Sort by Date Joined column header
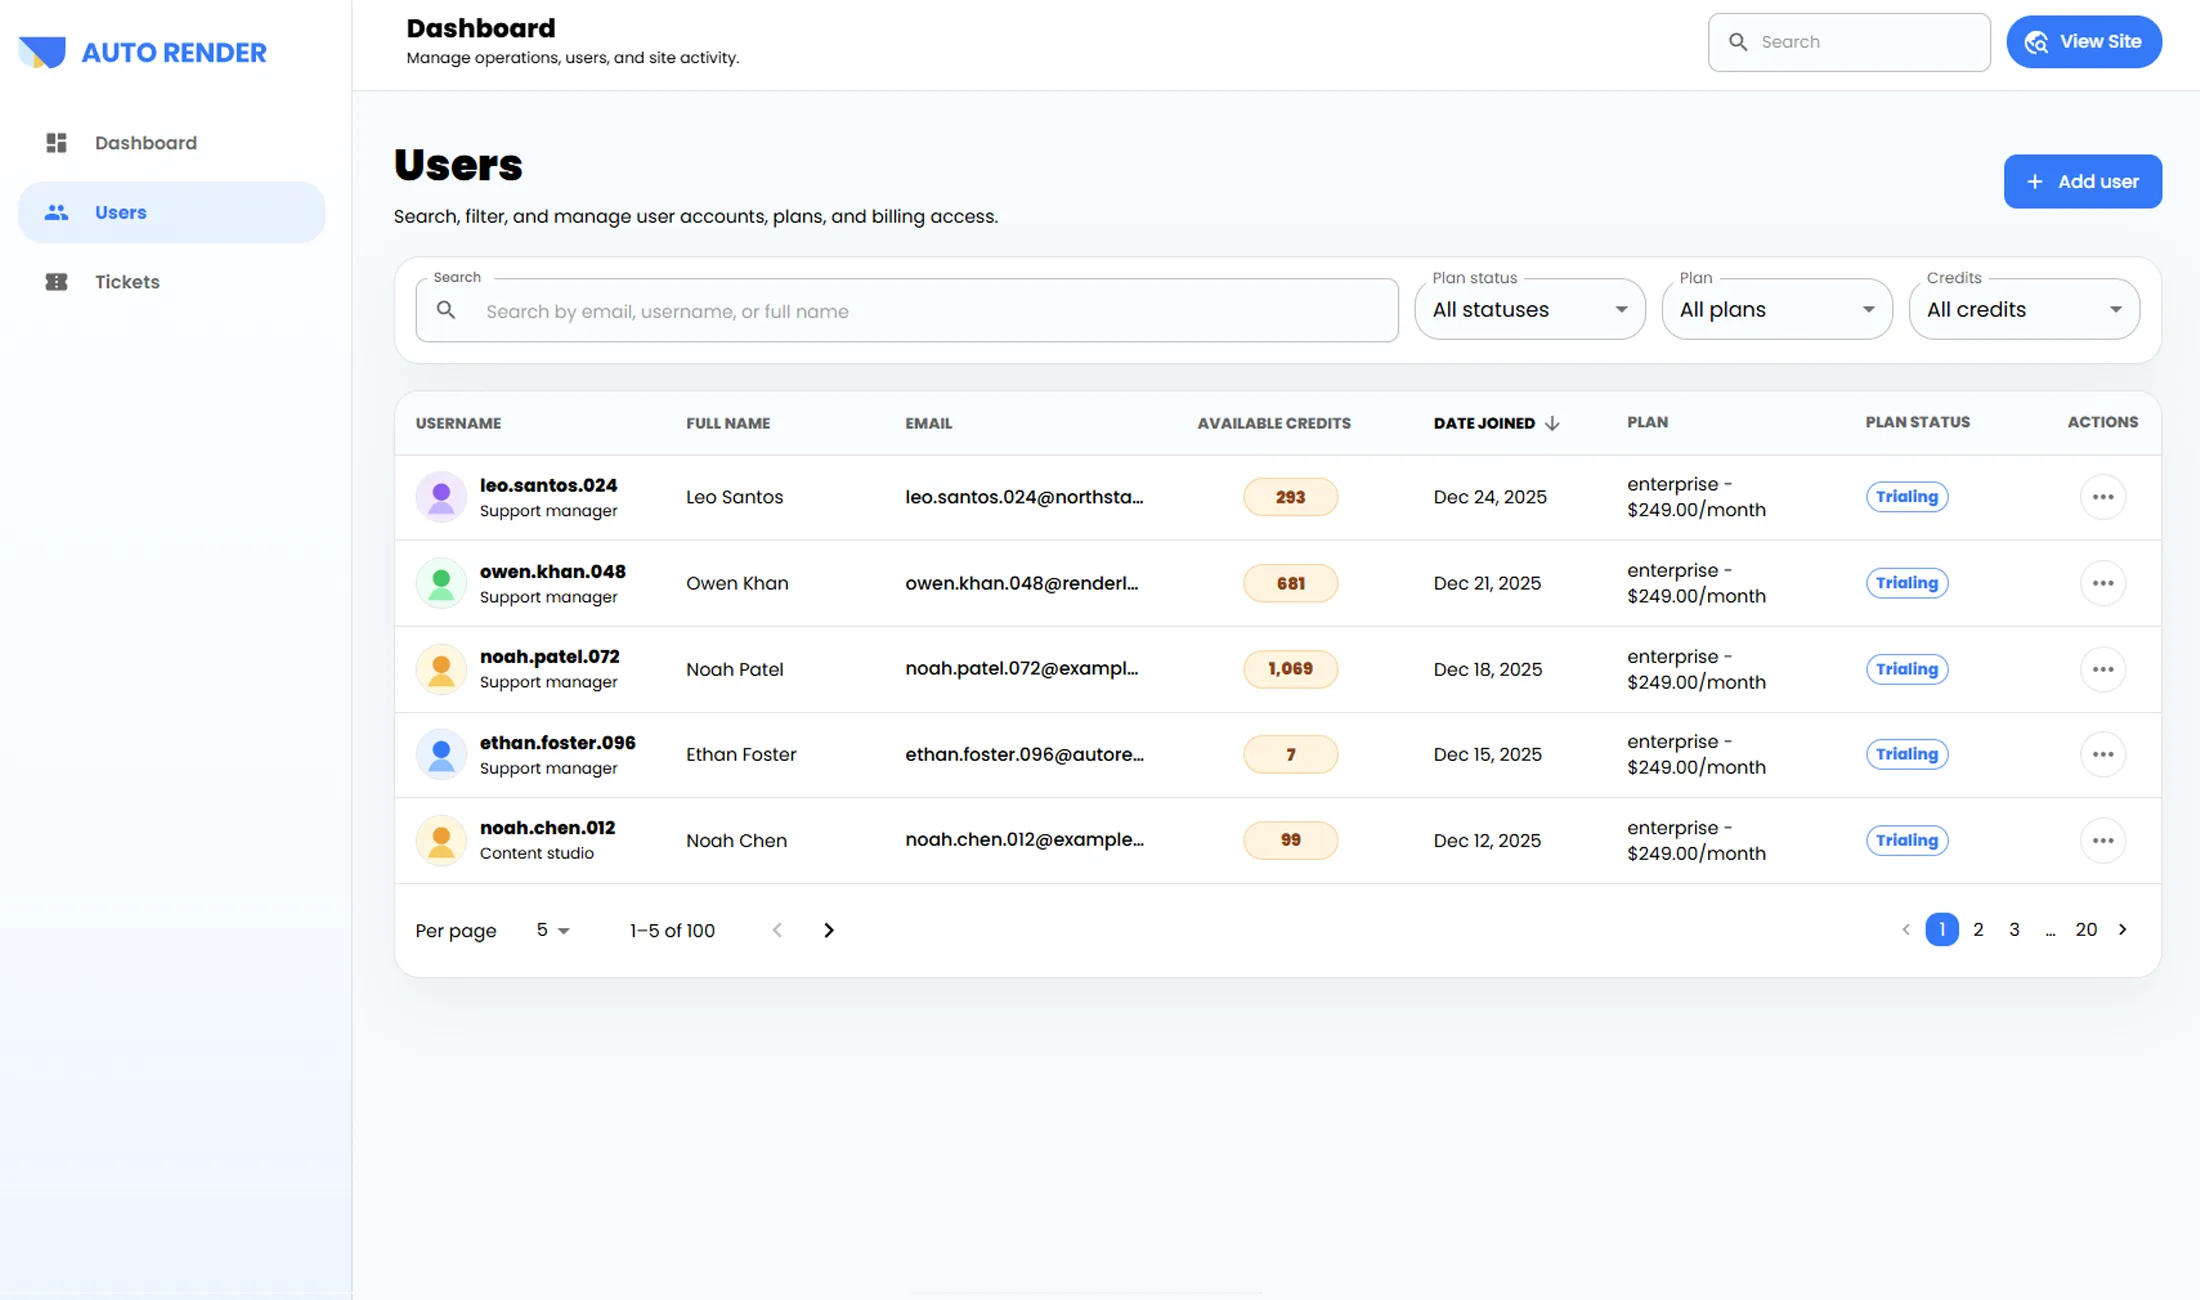The height and width of the screenshot is (1300, 2200). pos(1484,423)
